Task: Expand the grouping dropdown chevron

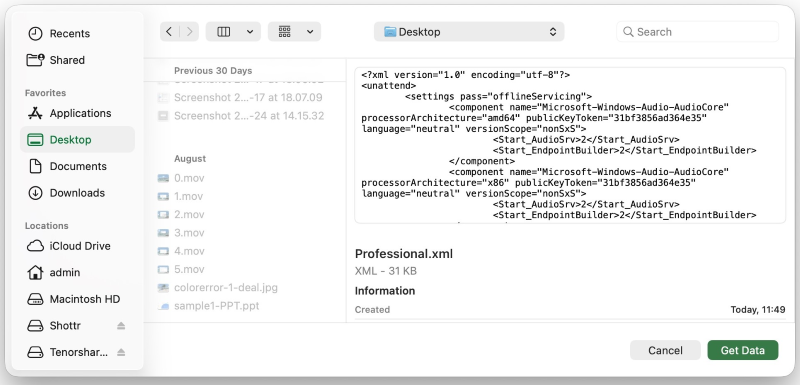Action: [x=310, y=32]
